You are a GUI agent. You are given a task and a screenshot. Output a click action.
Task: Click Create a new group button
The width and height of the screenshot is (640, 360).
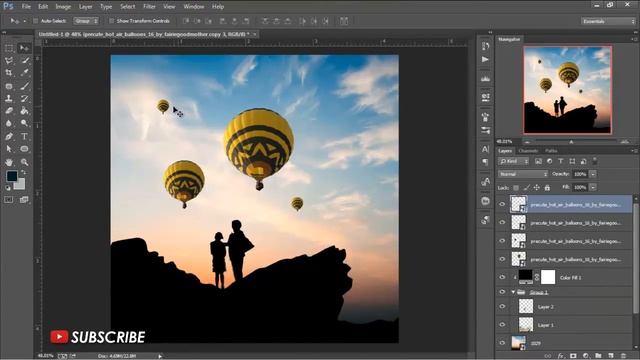598,356
